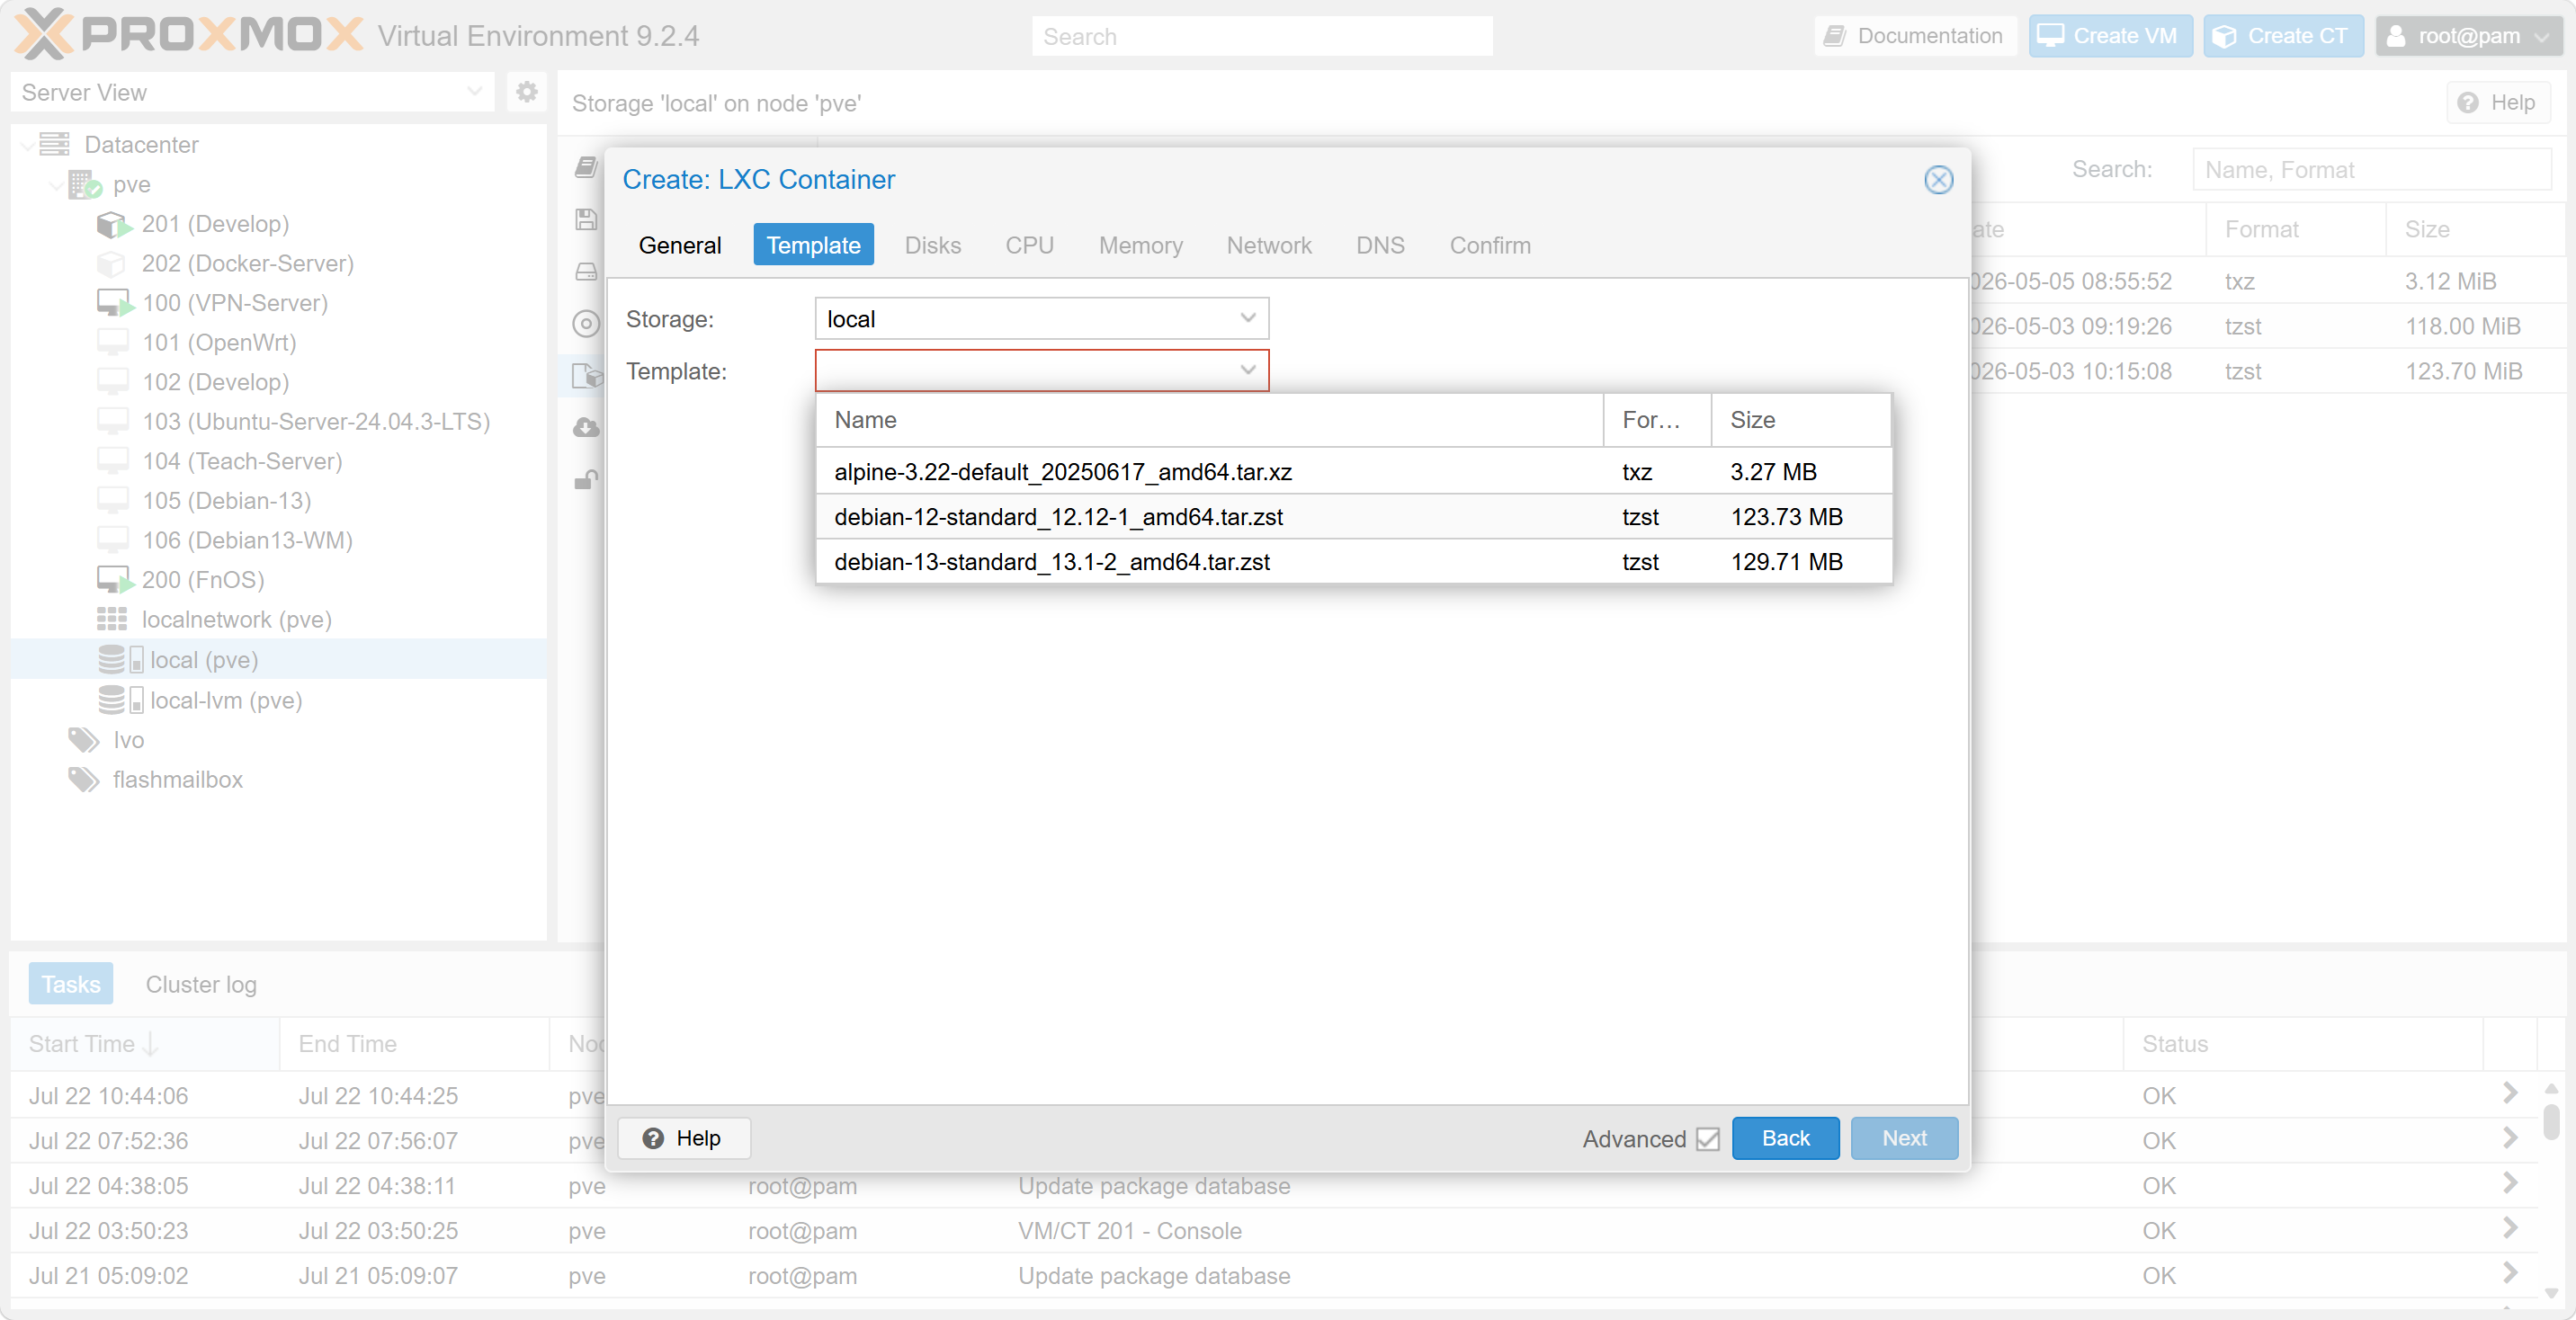
Task: Open the Backups floppy icon
Action: point(586,219)
